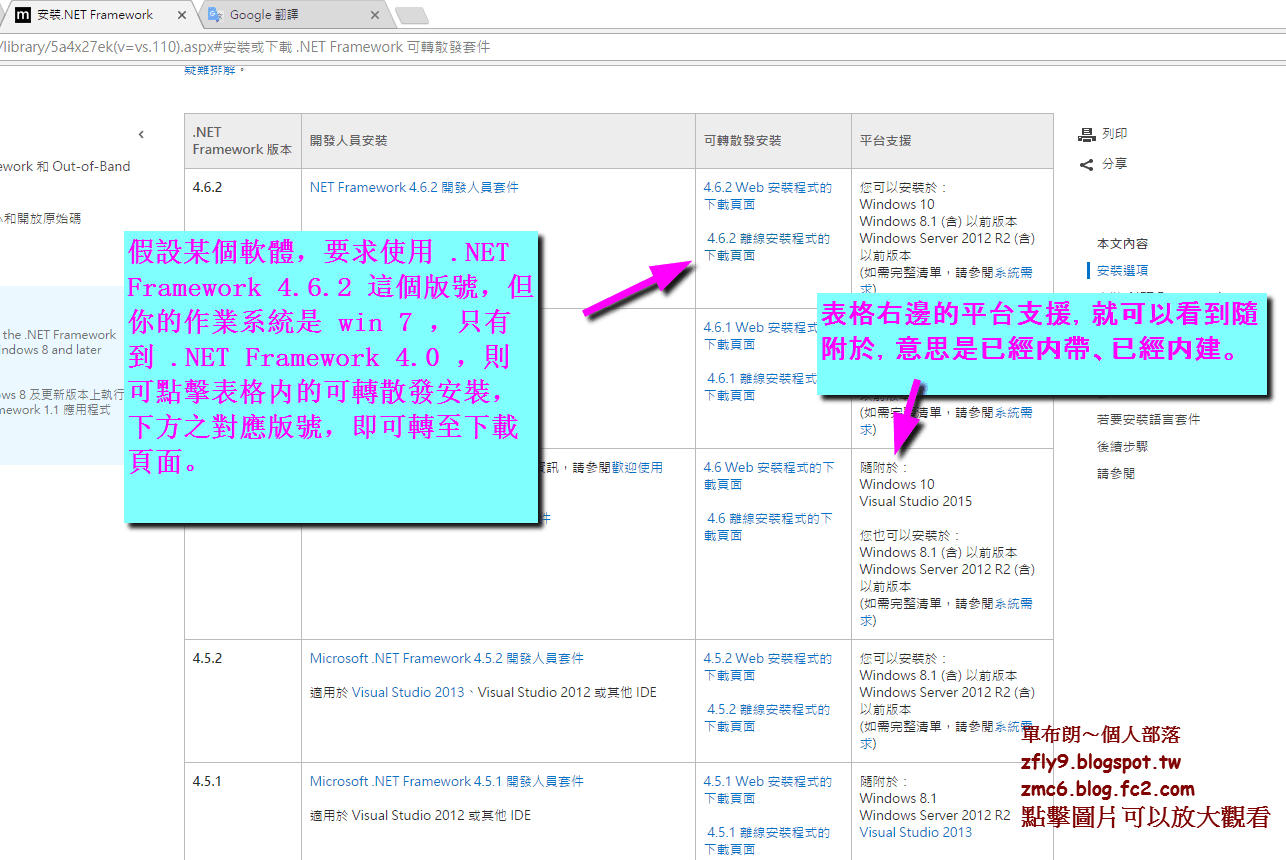
Task: Click the share icon beside 分享
Action: [x=1087, y=164]
